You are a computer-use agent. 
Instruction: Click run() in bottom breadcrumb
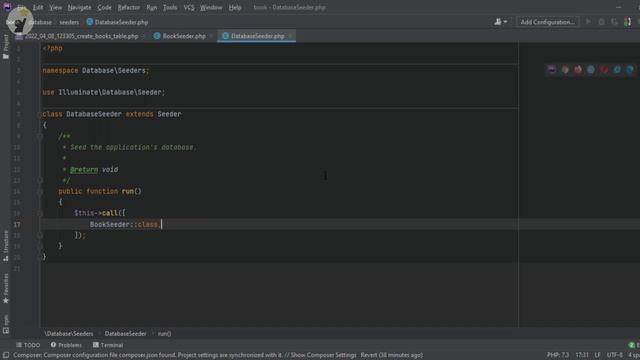coord(164,333)
